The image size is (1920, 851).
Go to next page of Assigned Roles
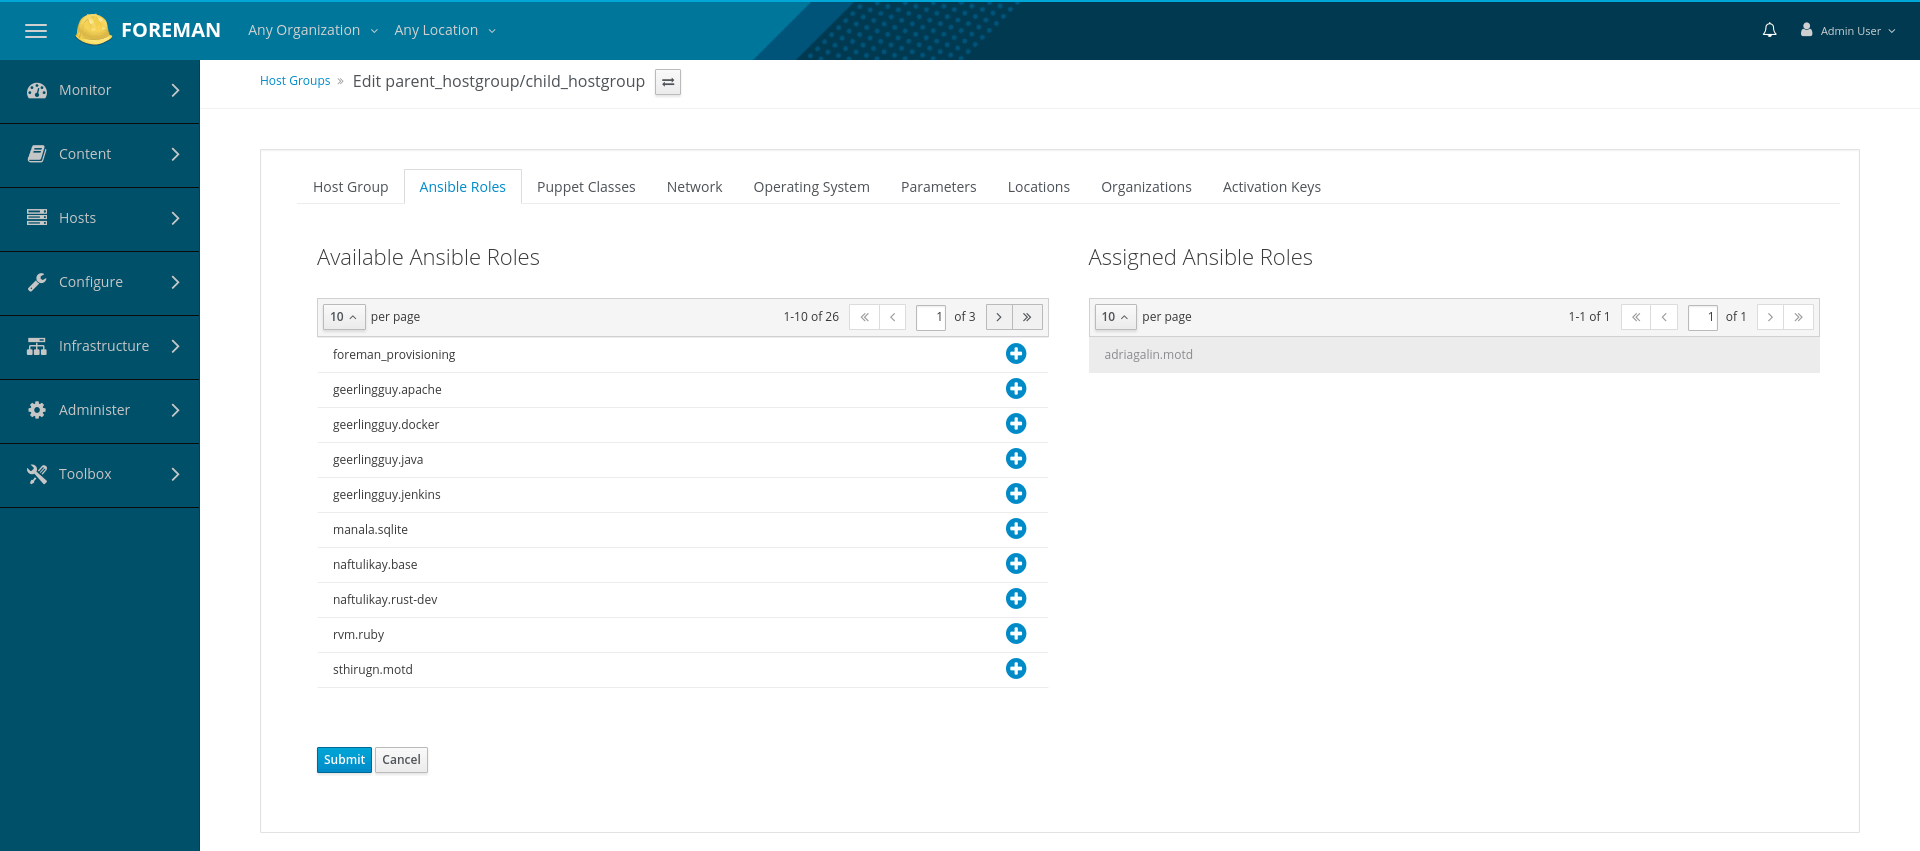point(1770,317)
